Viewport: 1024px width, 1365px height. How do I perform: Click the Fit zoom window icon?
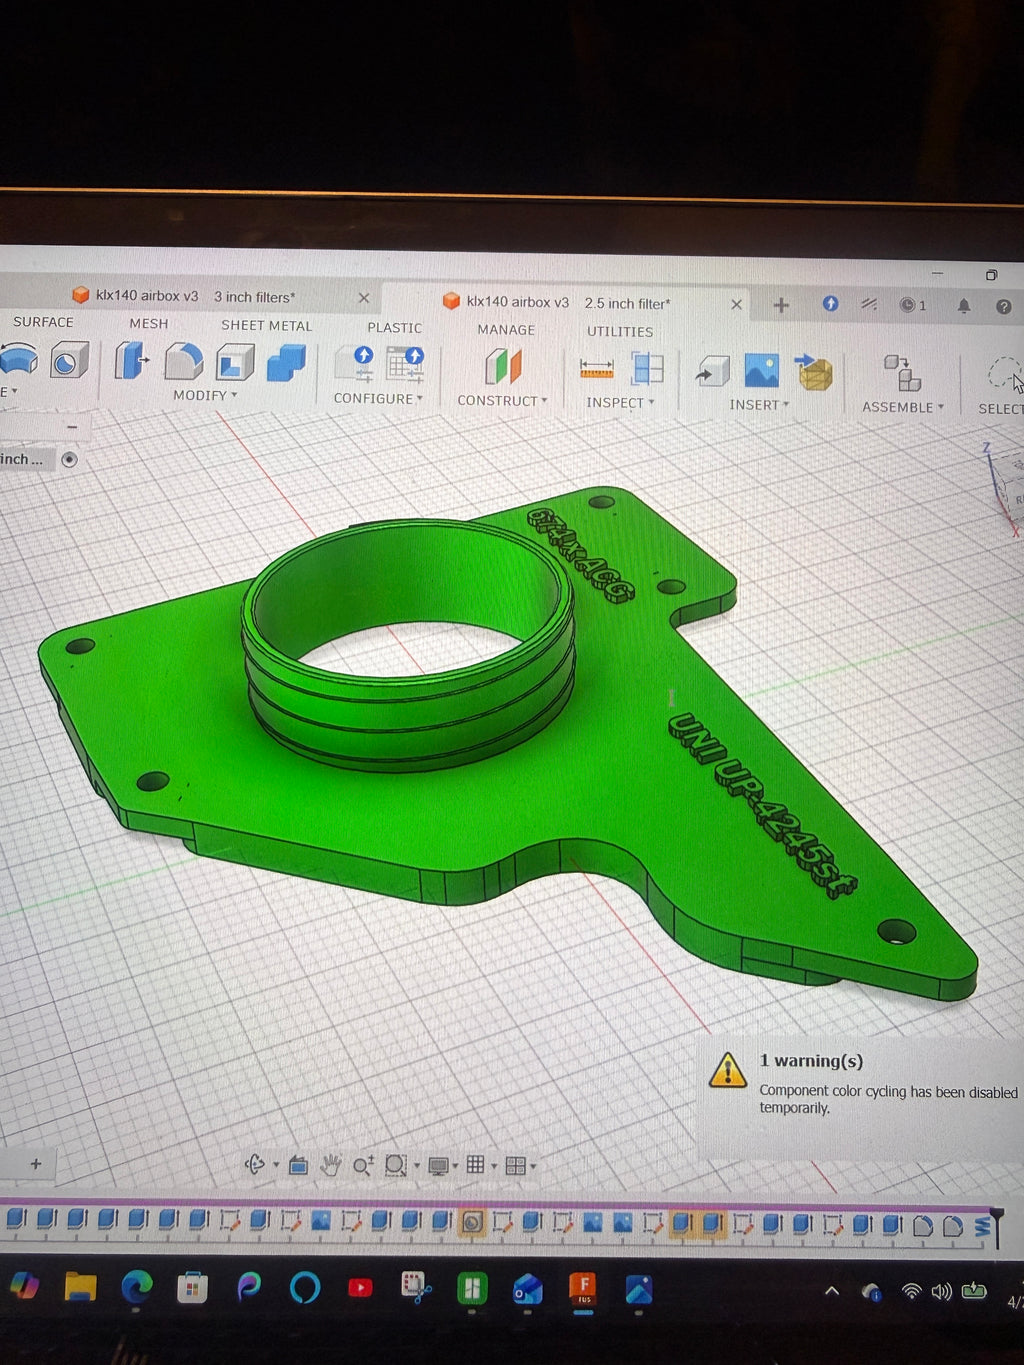click(x=395, y=1165)
